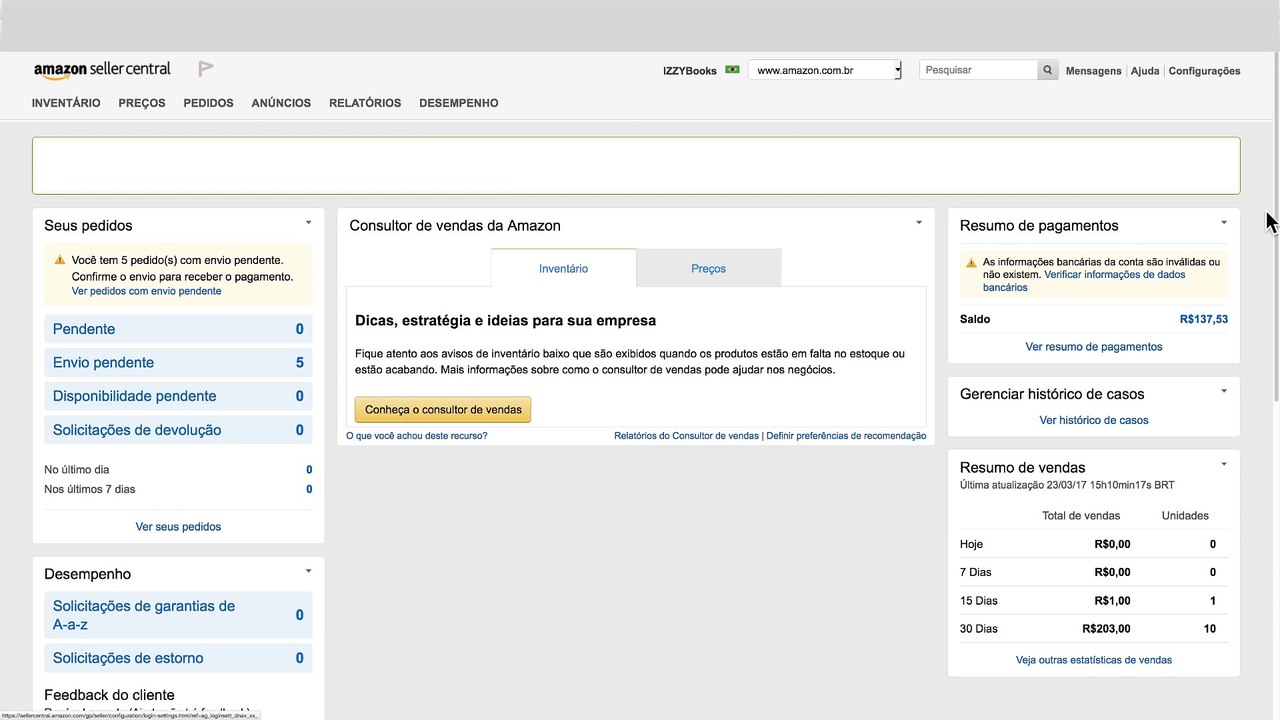The height and width of the screenshot is (720, 1280).
Task: Click Veja outras estatísticas de vendas link
Action: point(1094,660)
